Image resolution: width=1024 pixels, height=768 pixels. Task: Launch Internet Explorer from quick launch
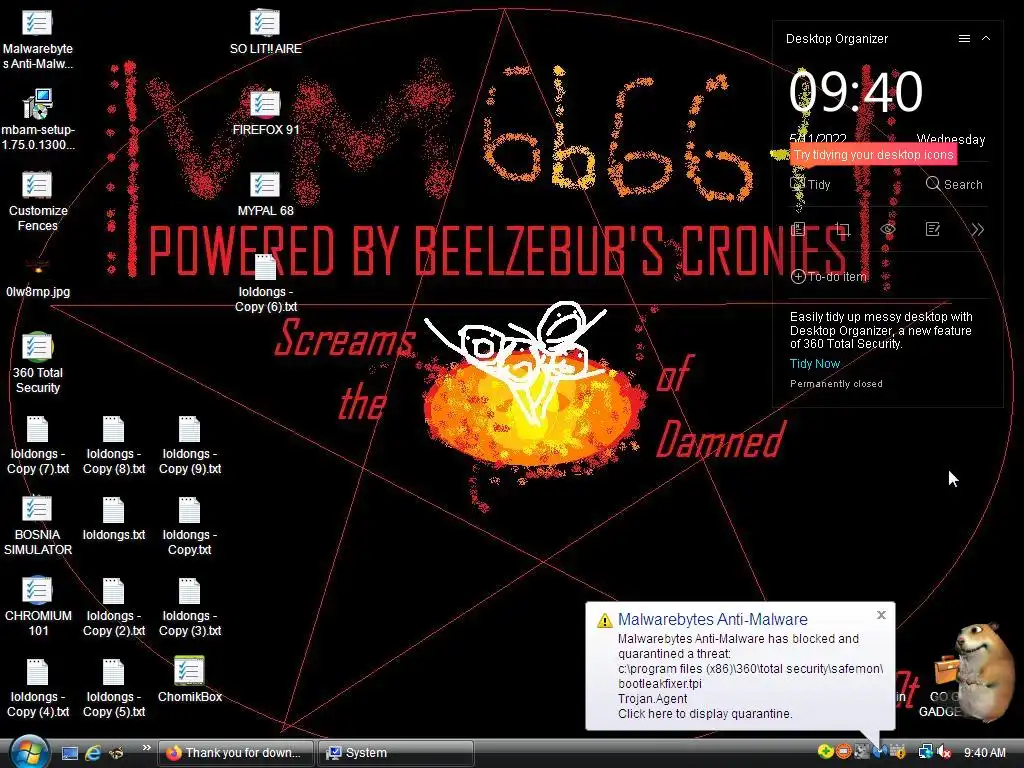[x=93, y=753]
